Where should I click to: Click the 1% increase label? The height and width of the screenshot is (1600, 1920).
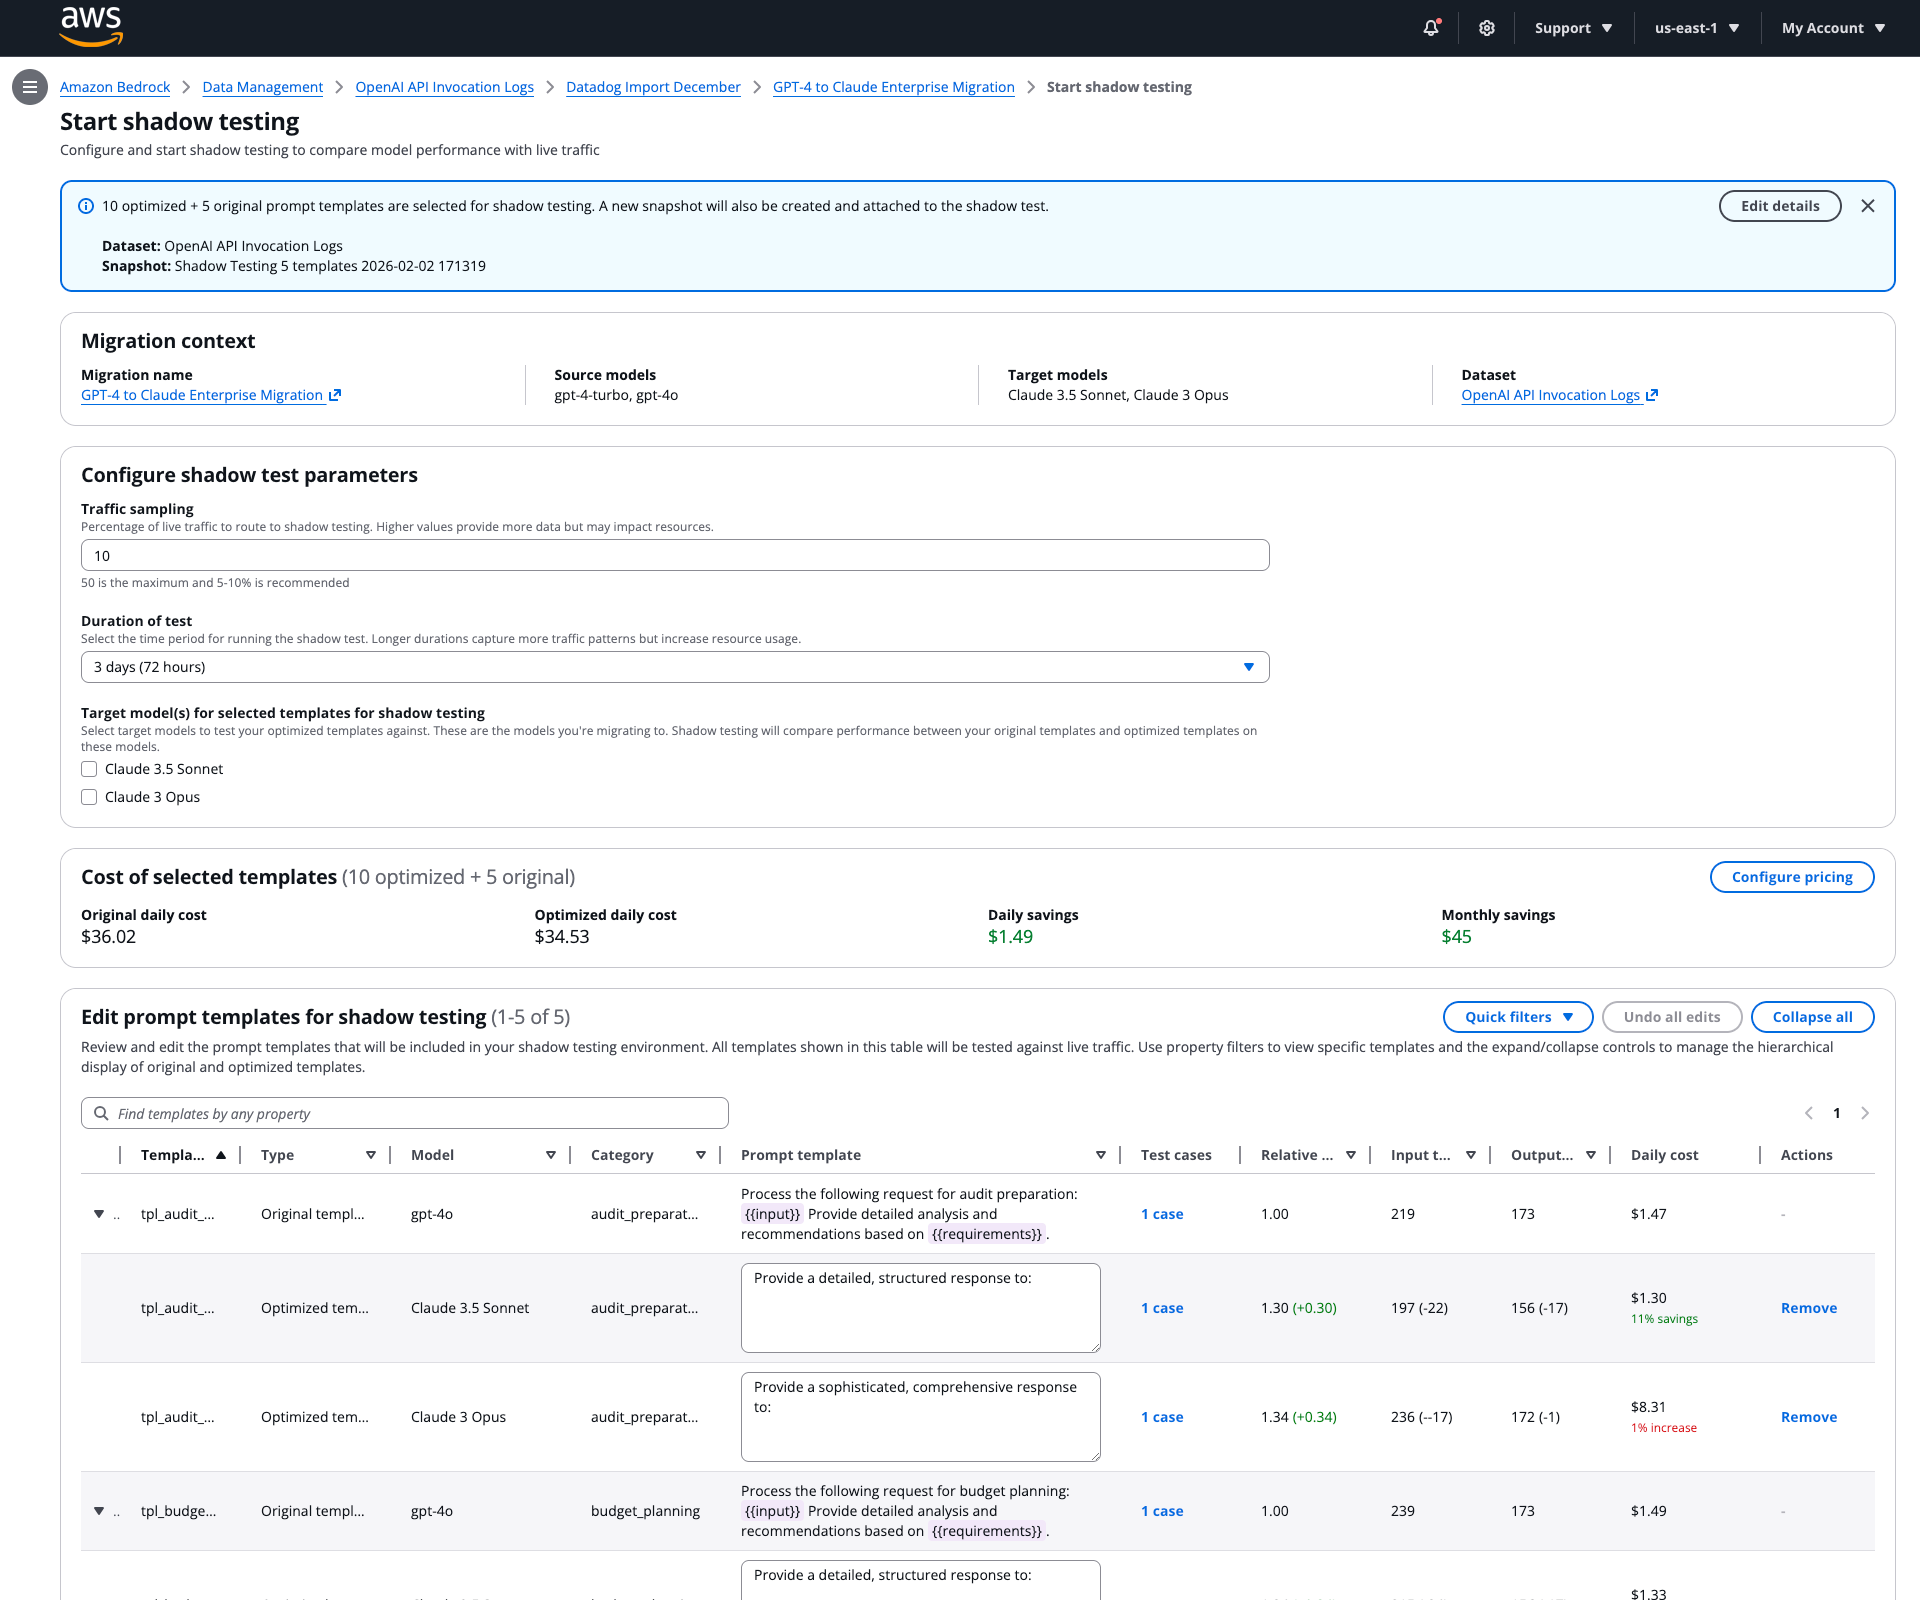(1664, 1428)
